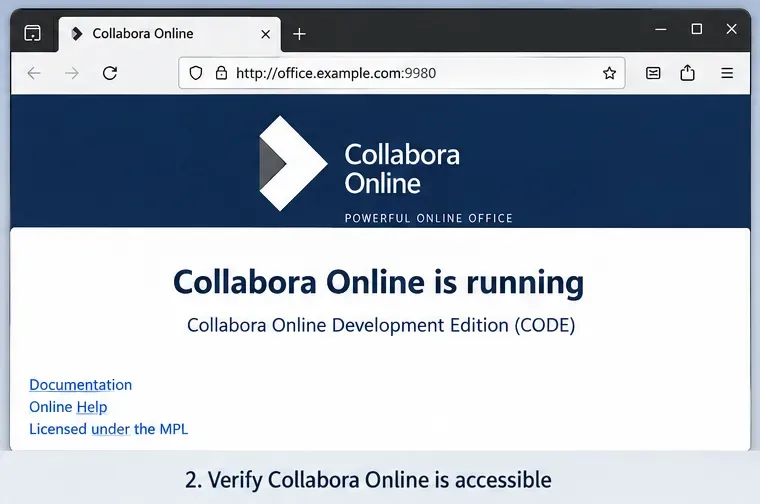Open the Documentation link
The width and height of the screenshot is (760, 504).
tap(80, 385)
